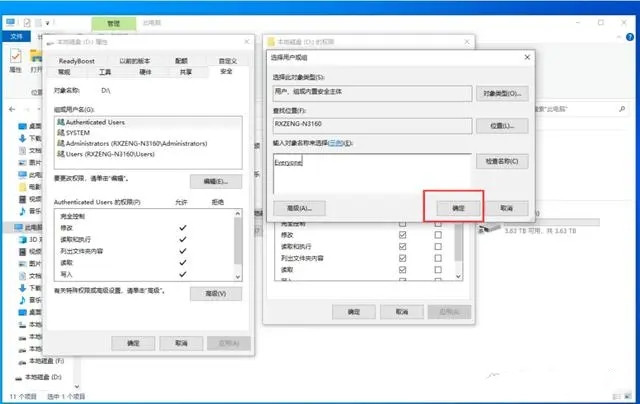Click scroll-up arrow of Properties permissions list

[238, 213]
